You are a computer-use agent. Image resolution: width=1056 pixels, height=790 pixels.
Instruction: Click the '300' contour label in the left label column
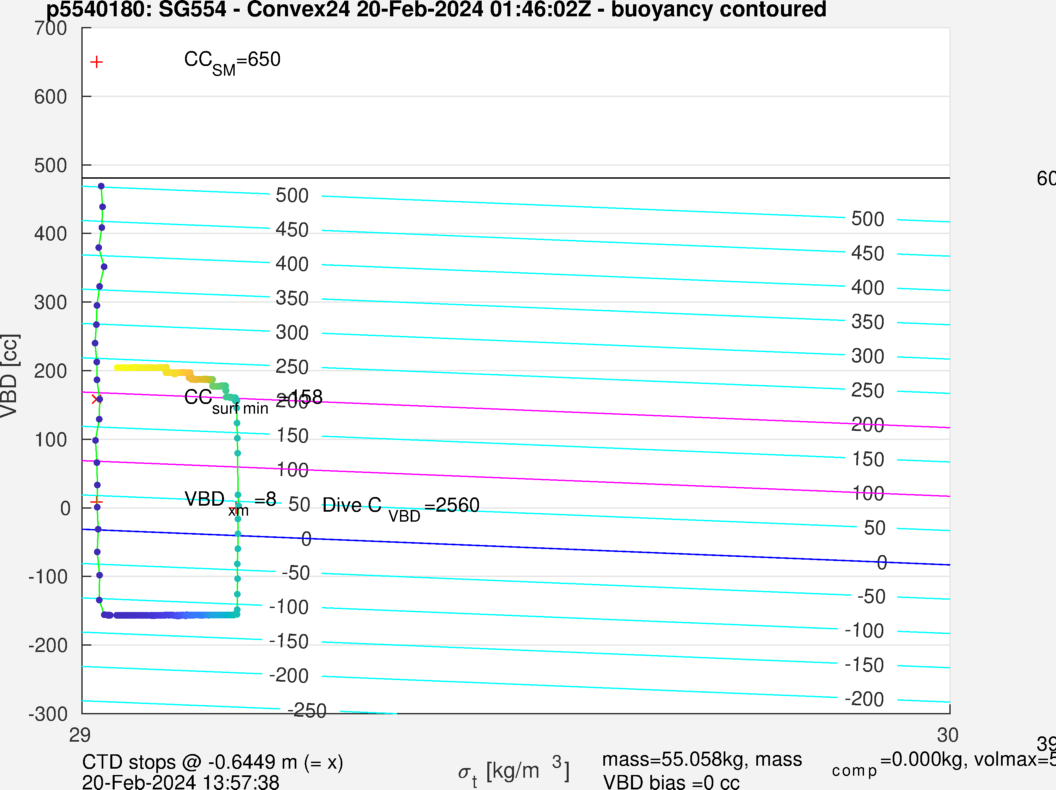click(x=292, y=333)
